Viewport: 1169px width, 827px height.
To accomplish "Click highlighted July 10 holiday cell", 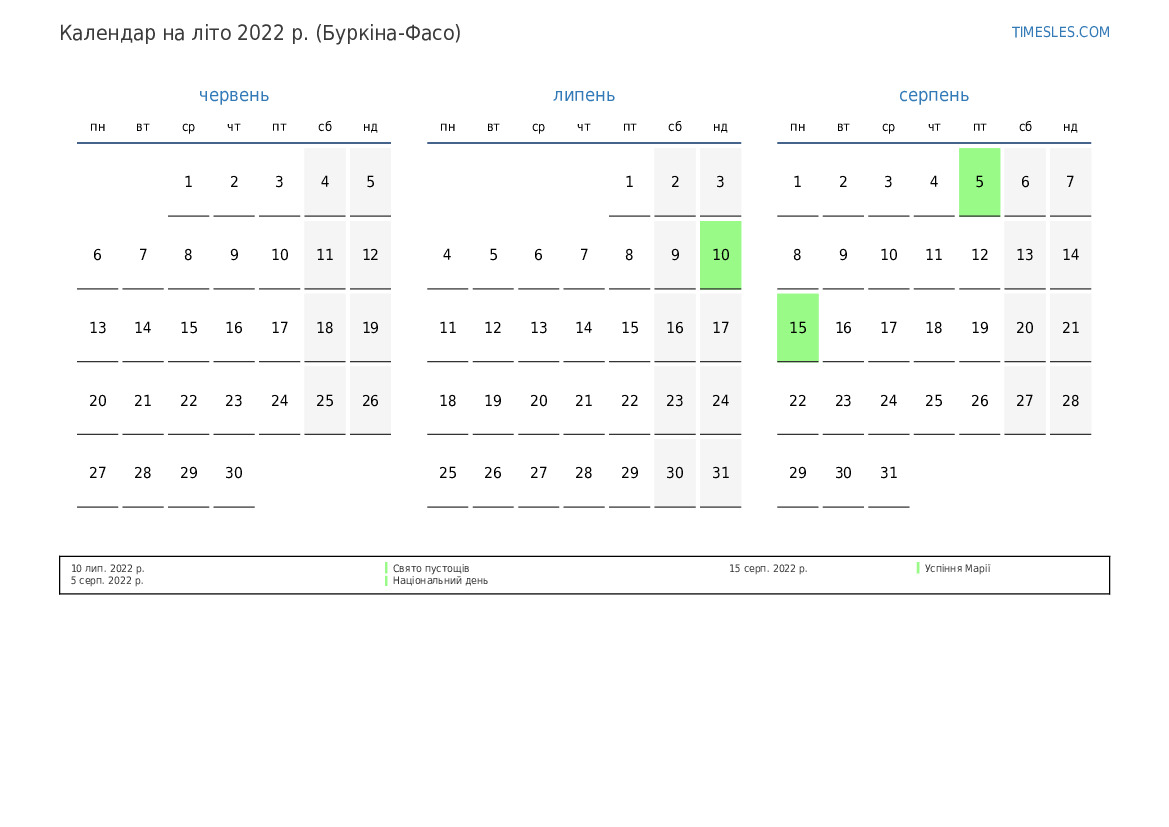I will (720, 255).
